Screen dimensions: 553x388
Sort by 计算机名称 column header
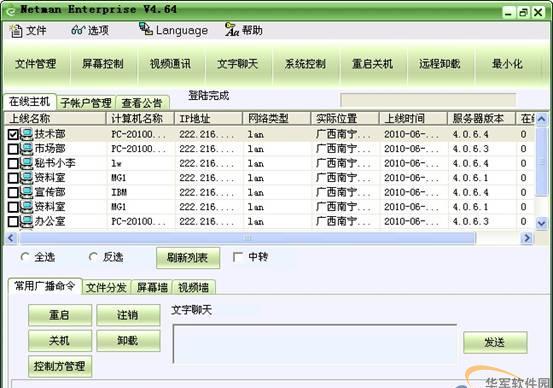[140, 119]
